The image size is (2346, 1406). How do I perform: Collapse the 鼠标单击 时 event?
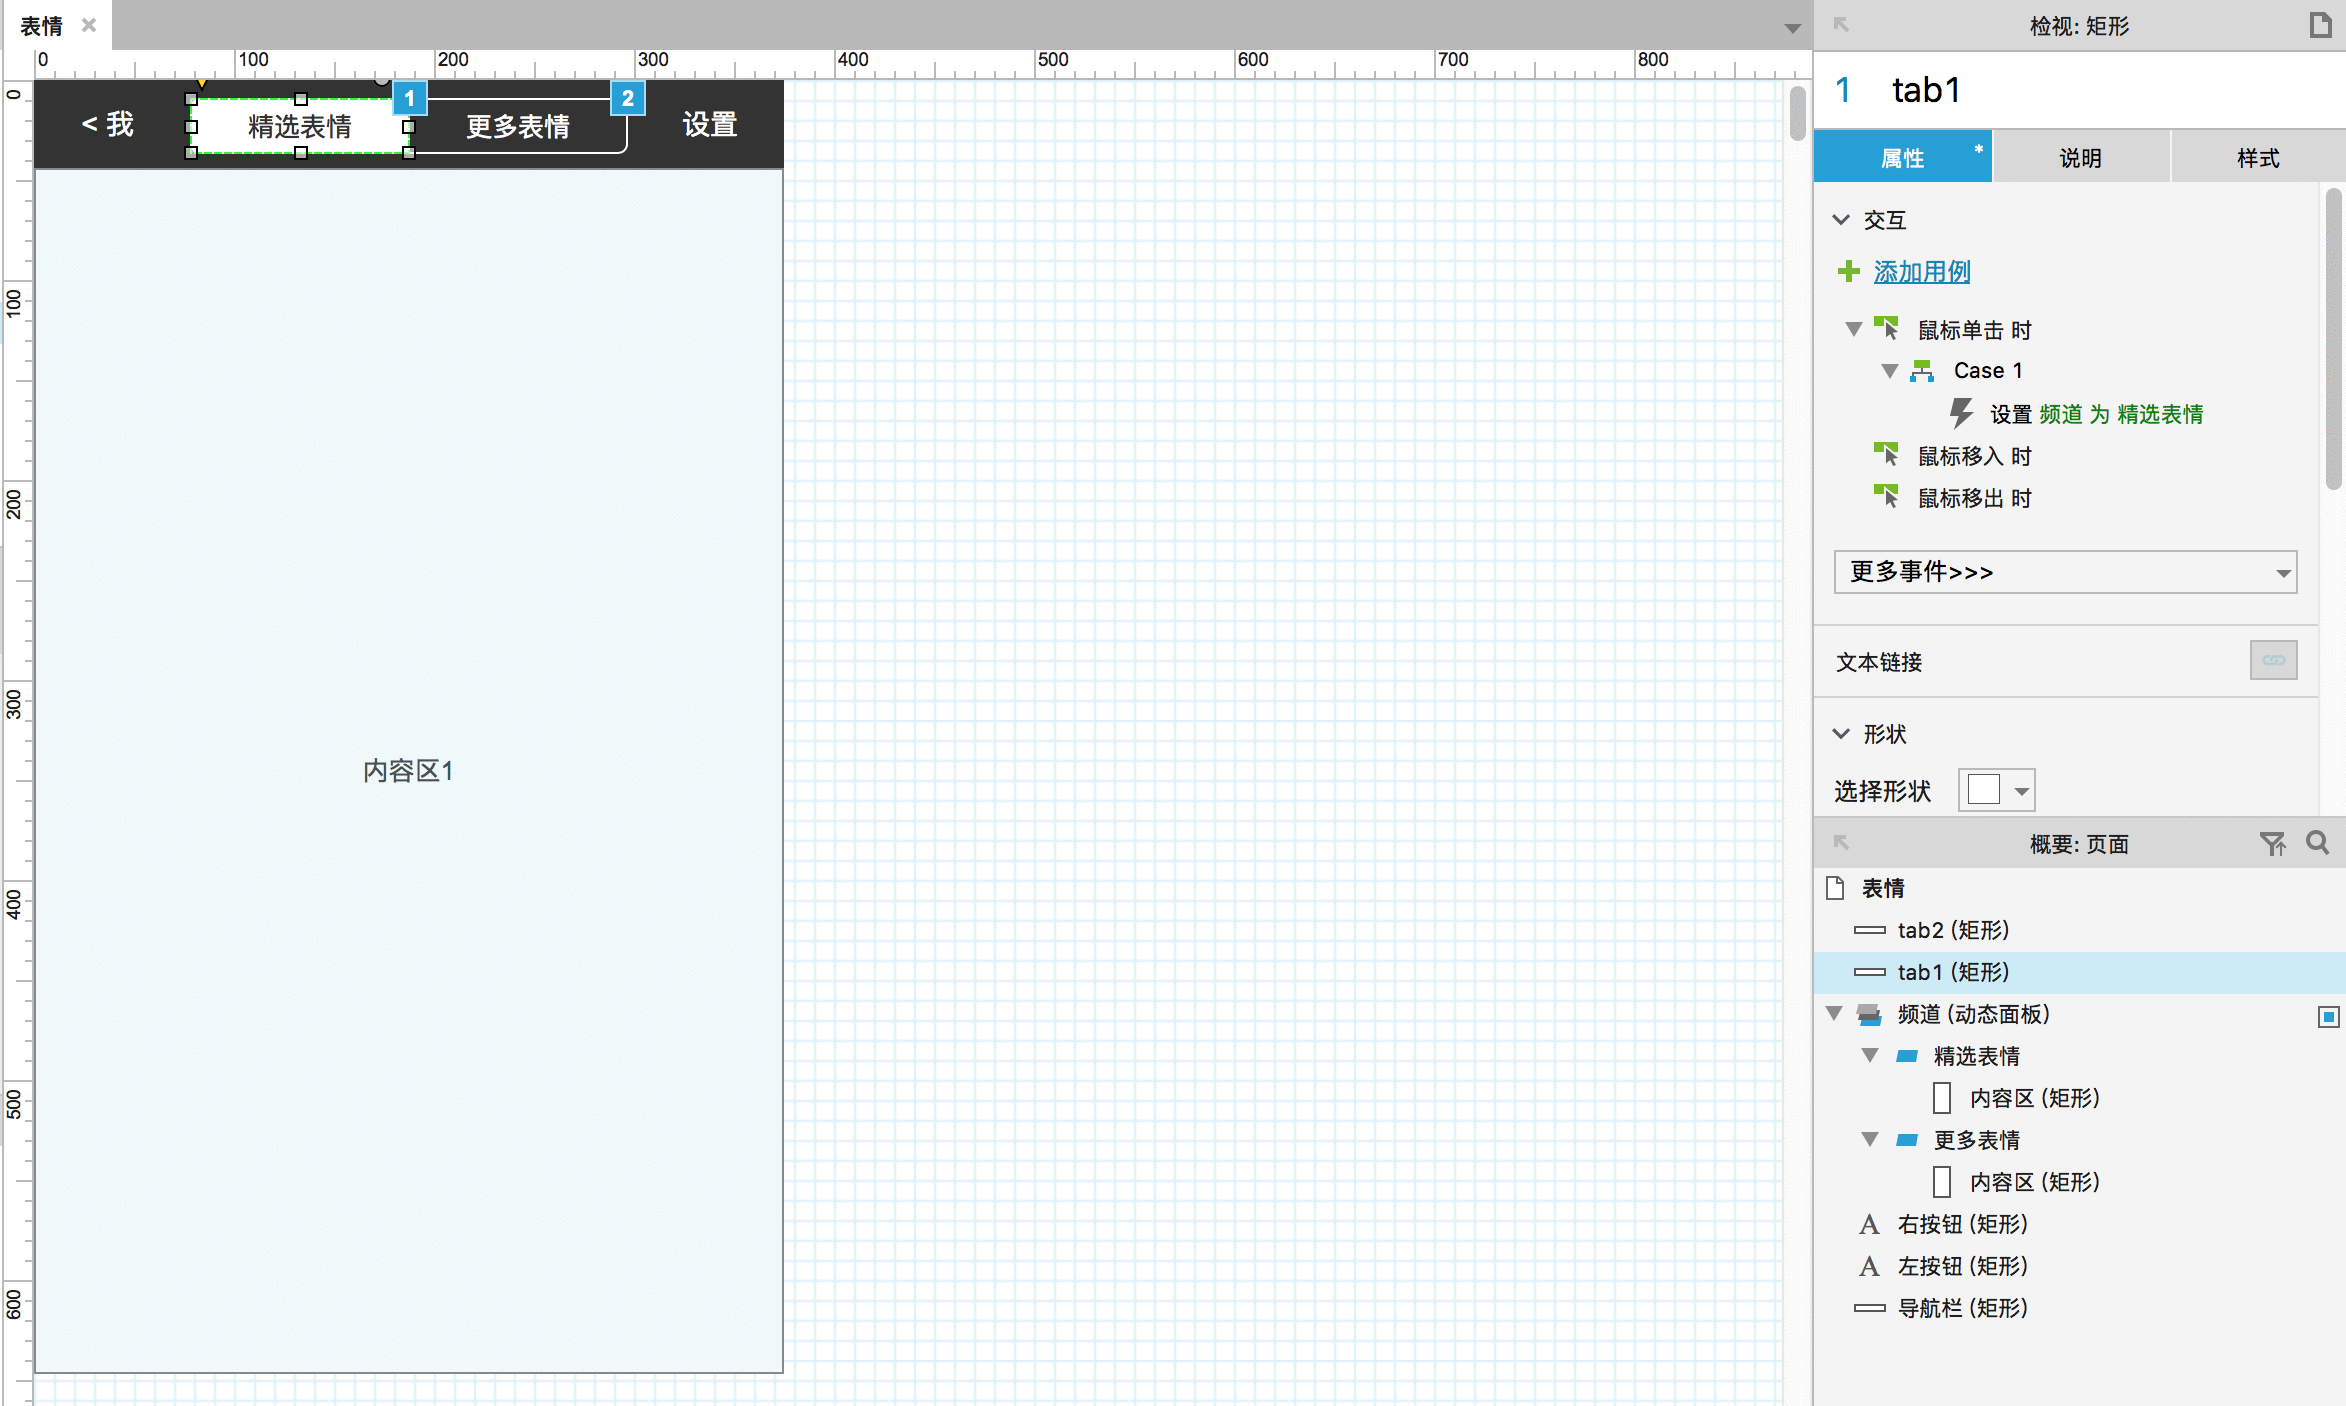tap(1853, 329)
